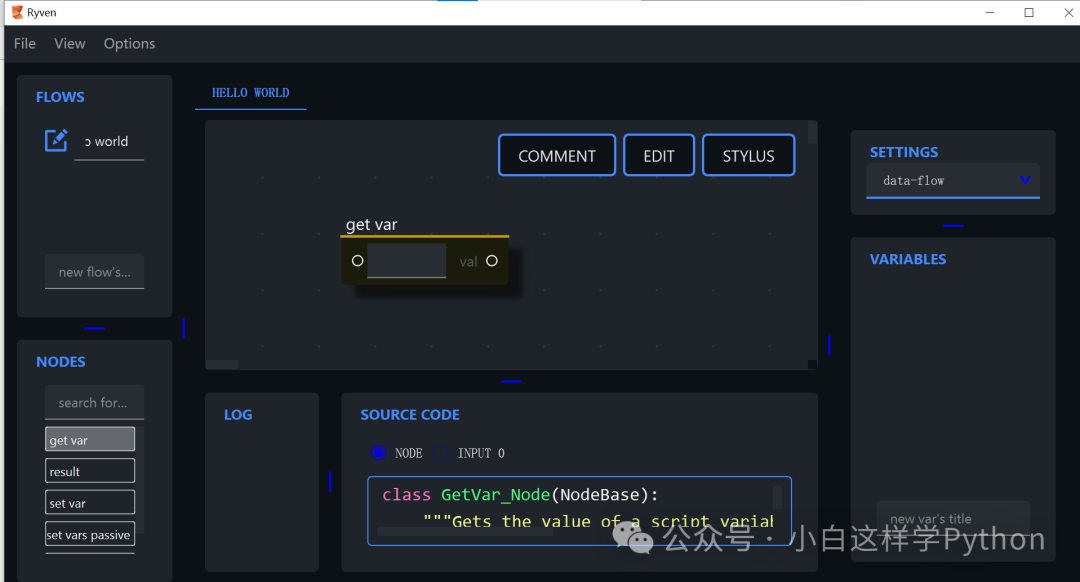Open the View menu
The height and width of the screenshot is (582, 1080).
click(x=70, y=43)
